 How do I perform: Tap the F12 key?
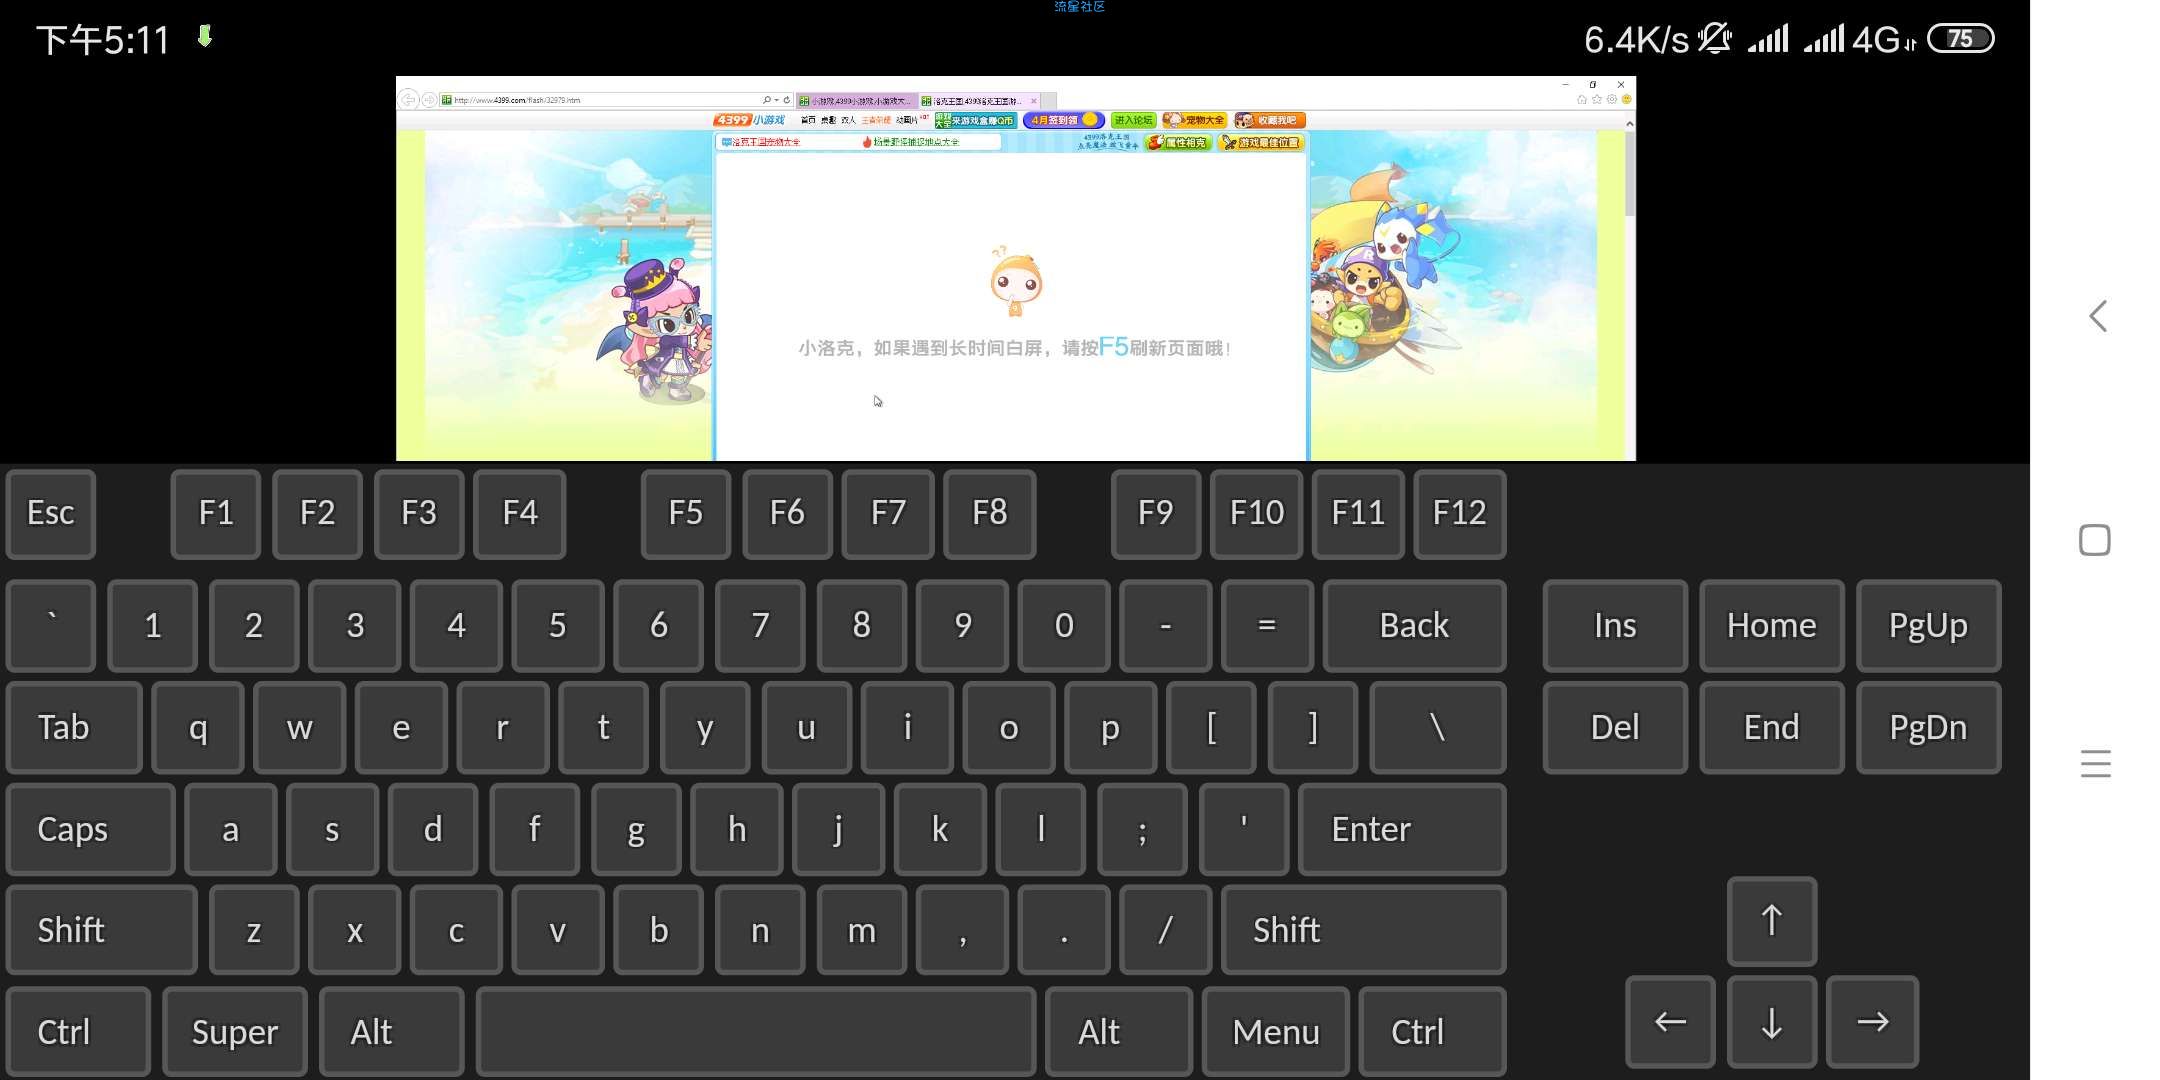coord(1460,514)
